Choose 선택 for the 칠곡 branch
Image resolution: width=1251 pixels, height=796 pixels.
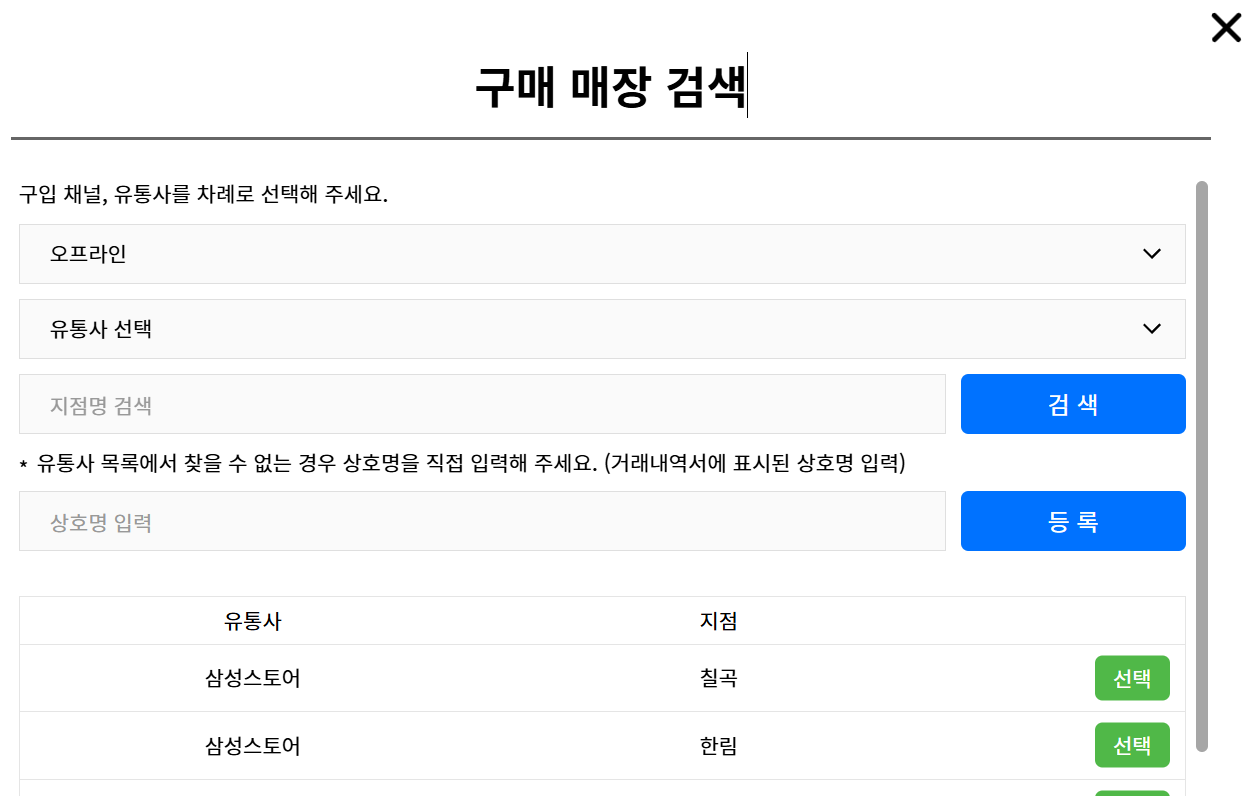(1132, 679)
